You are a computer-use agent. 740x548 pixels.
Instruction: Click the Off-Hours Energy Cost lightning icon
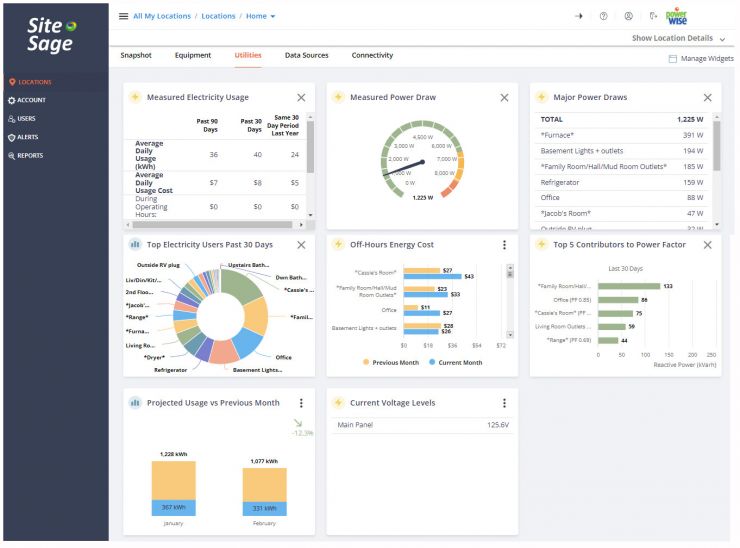pyautogui.click(x=338, y=244)
